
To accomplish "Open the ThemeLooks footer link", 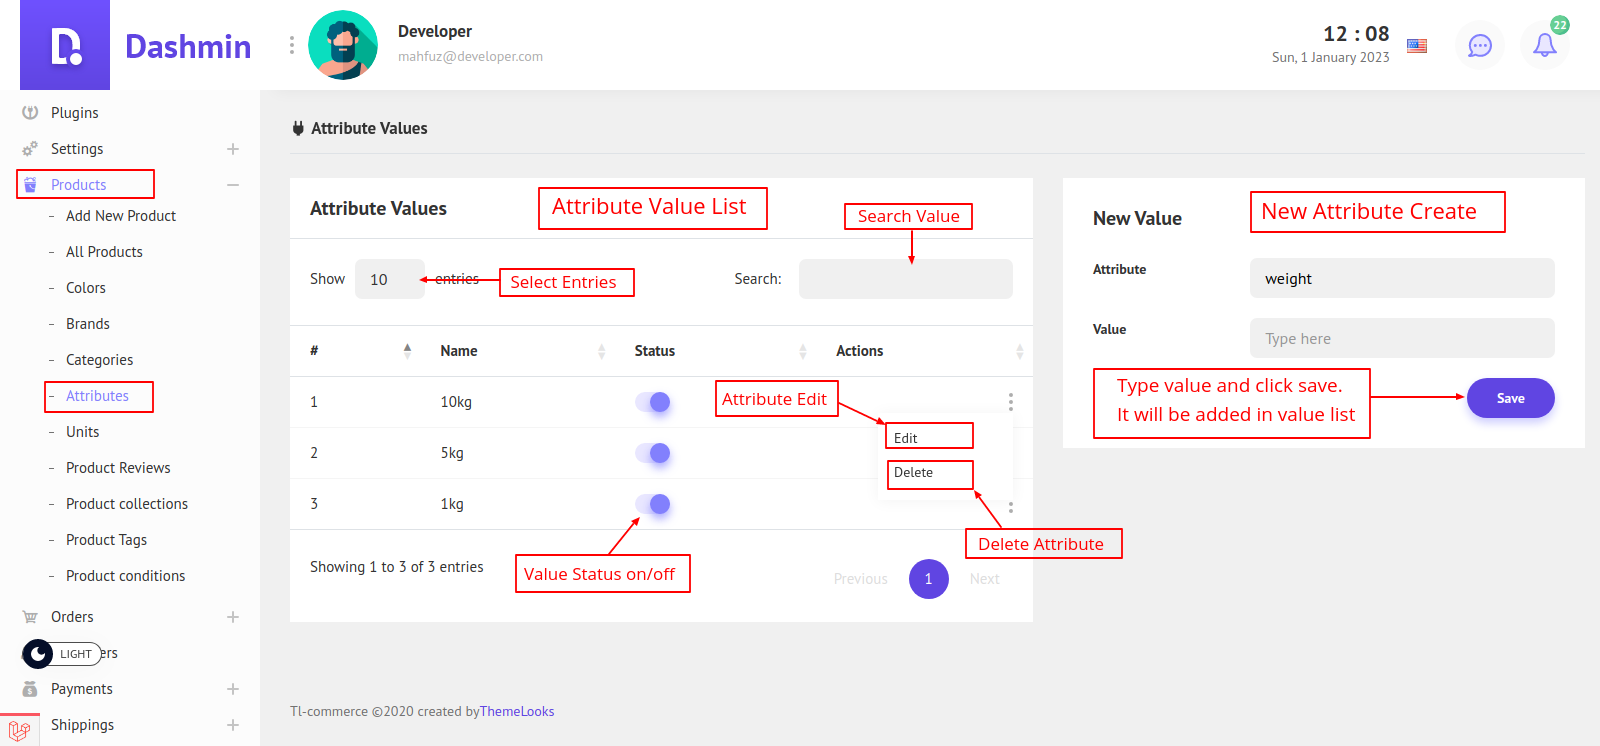I will click(517, 712).
